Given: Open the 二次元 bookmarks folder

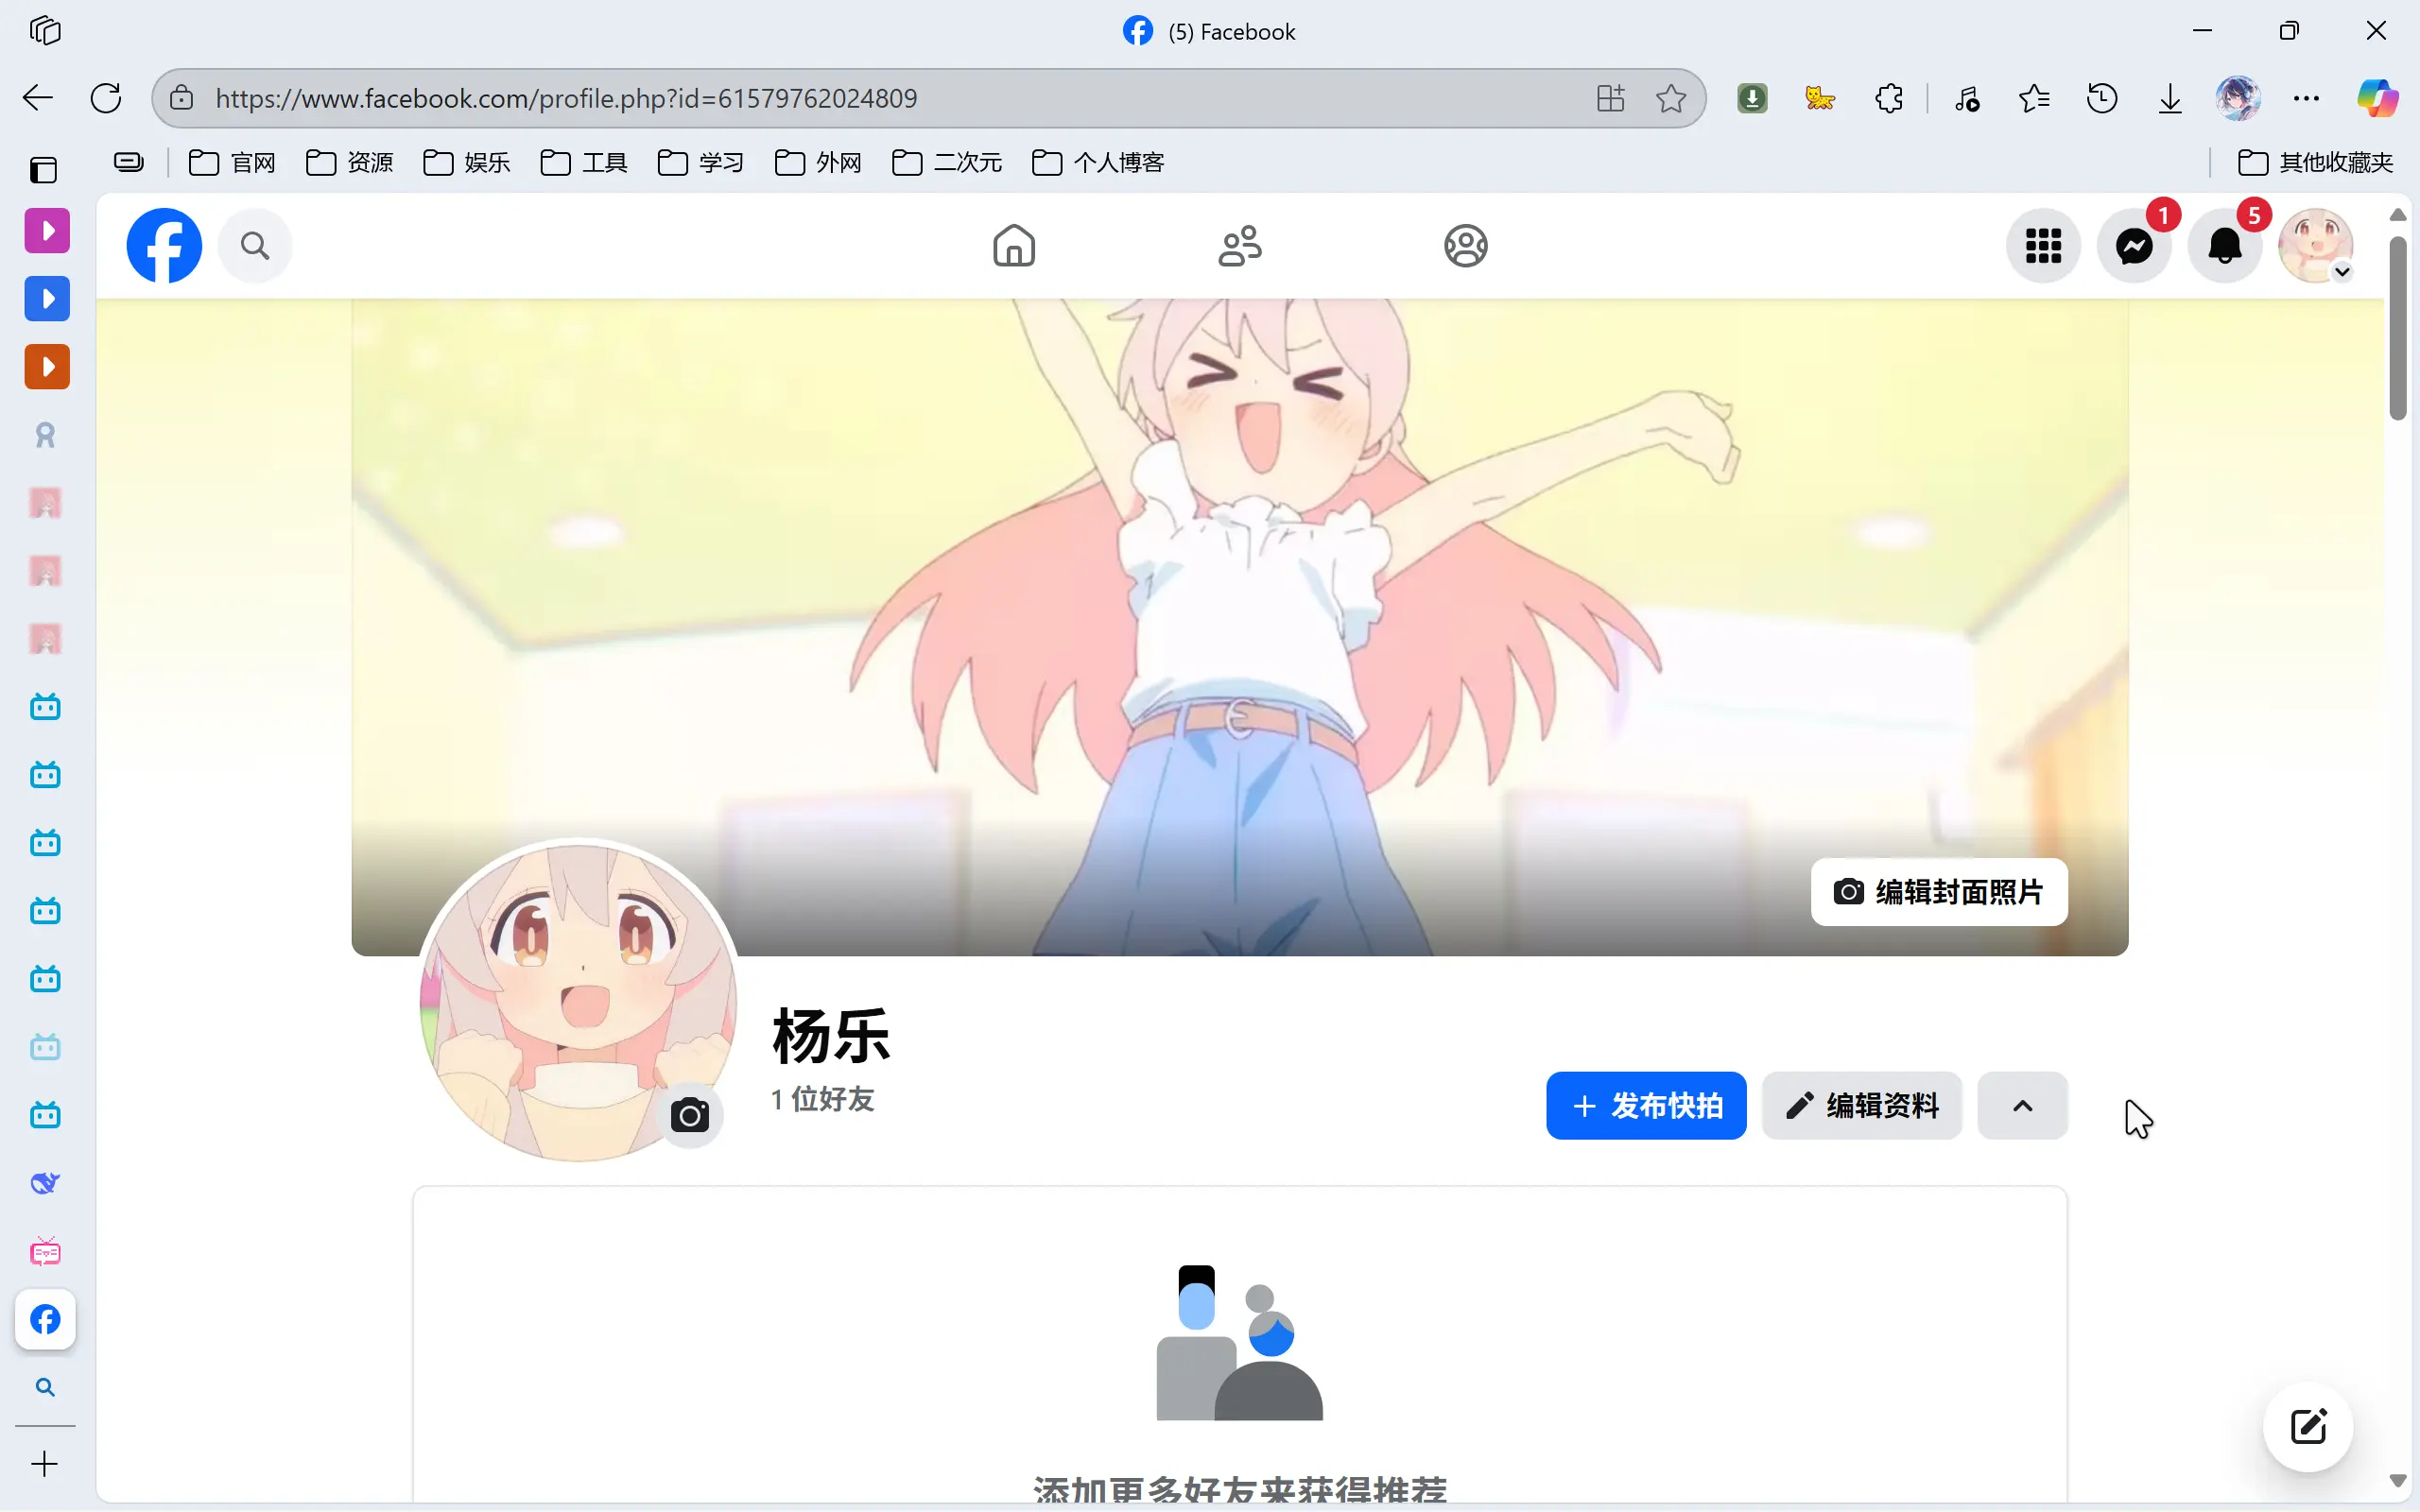Looking at the screenshot, I should pos(947,162).
